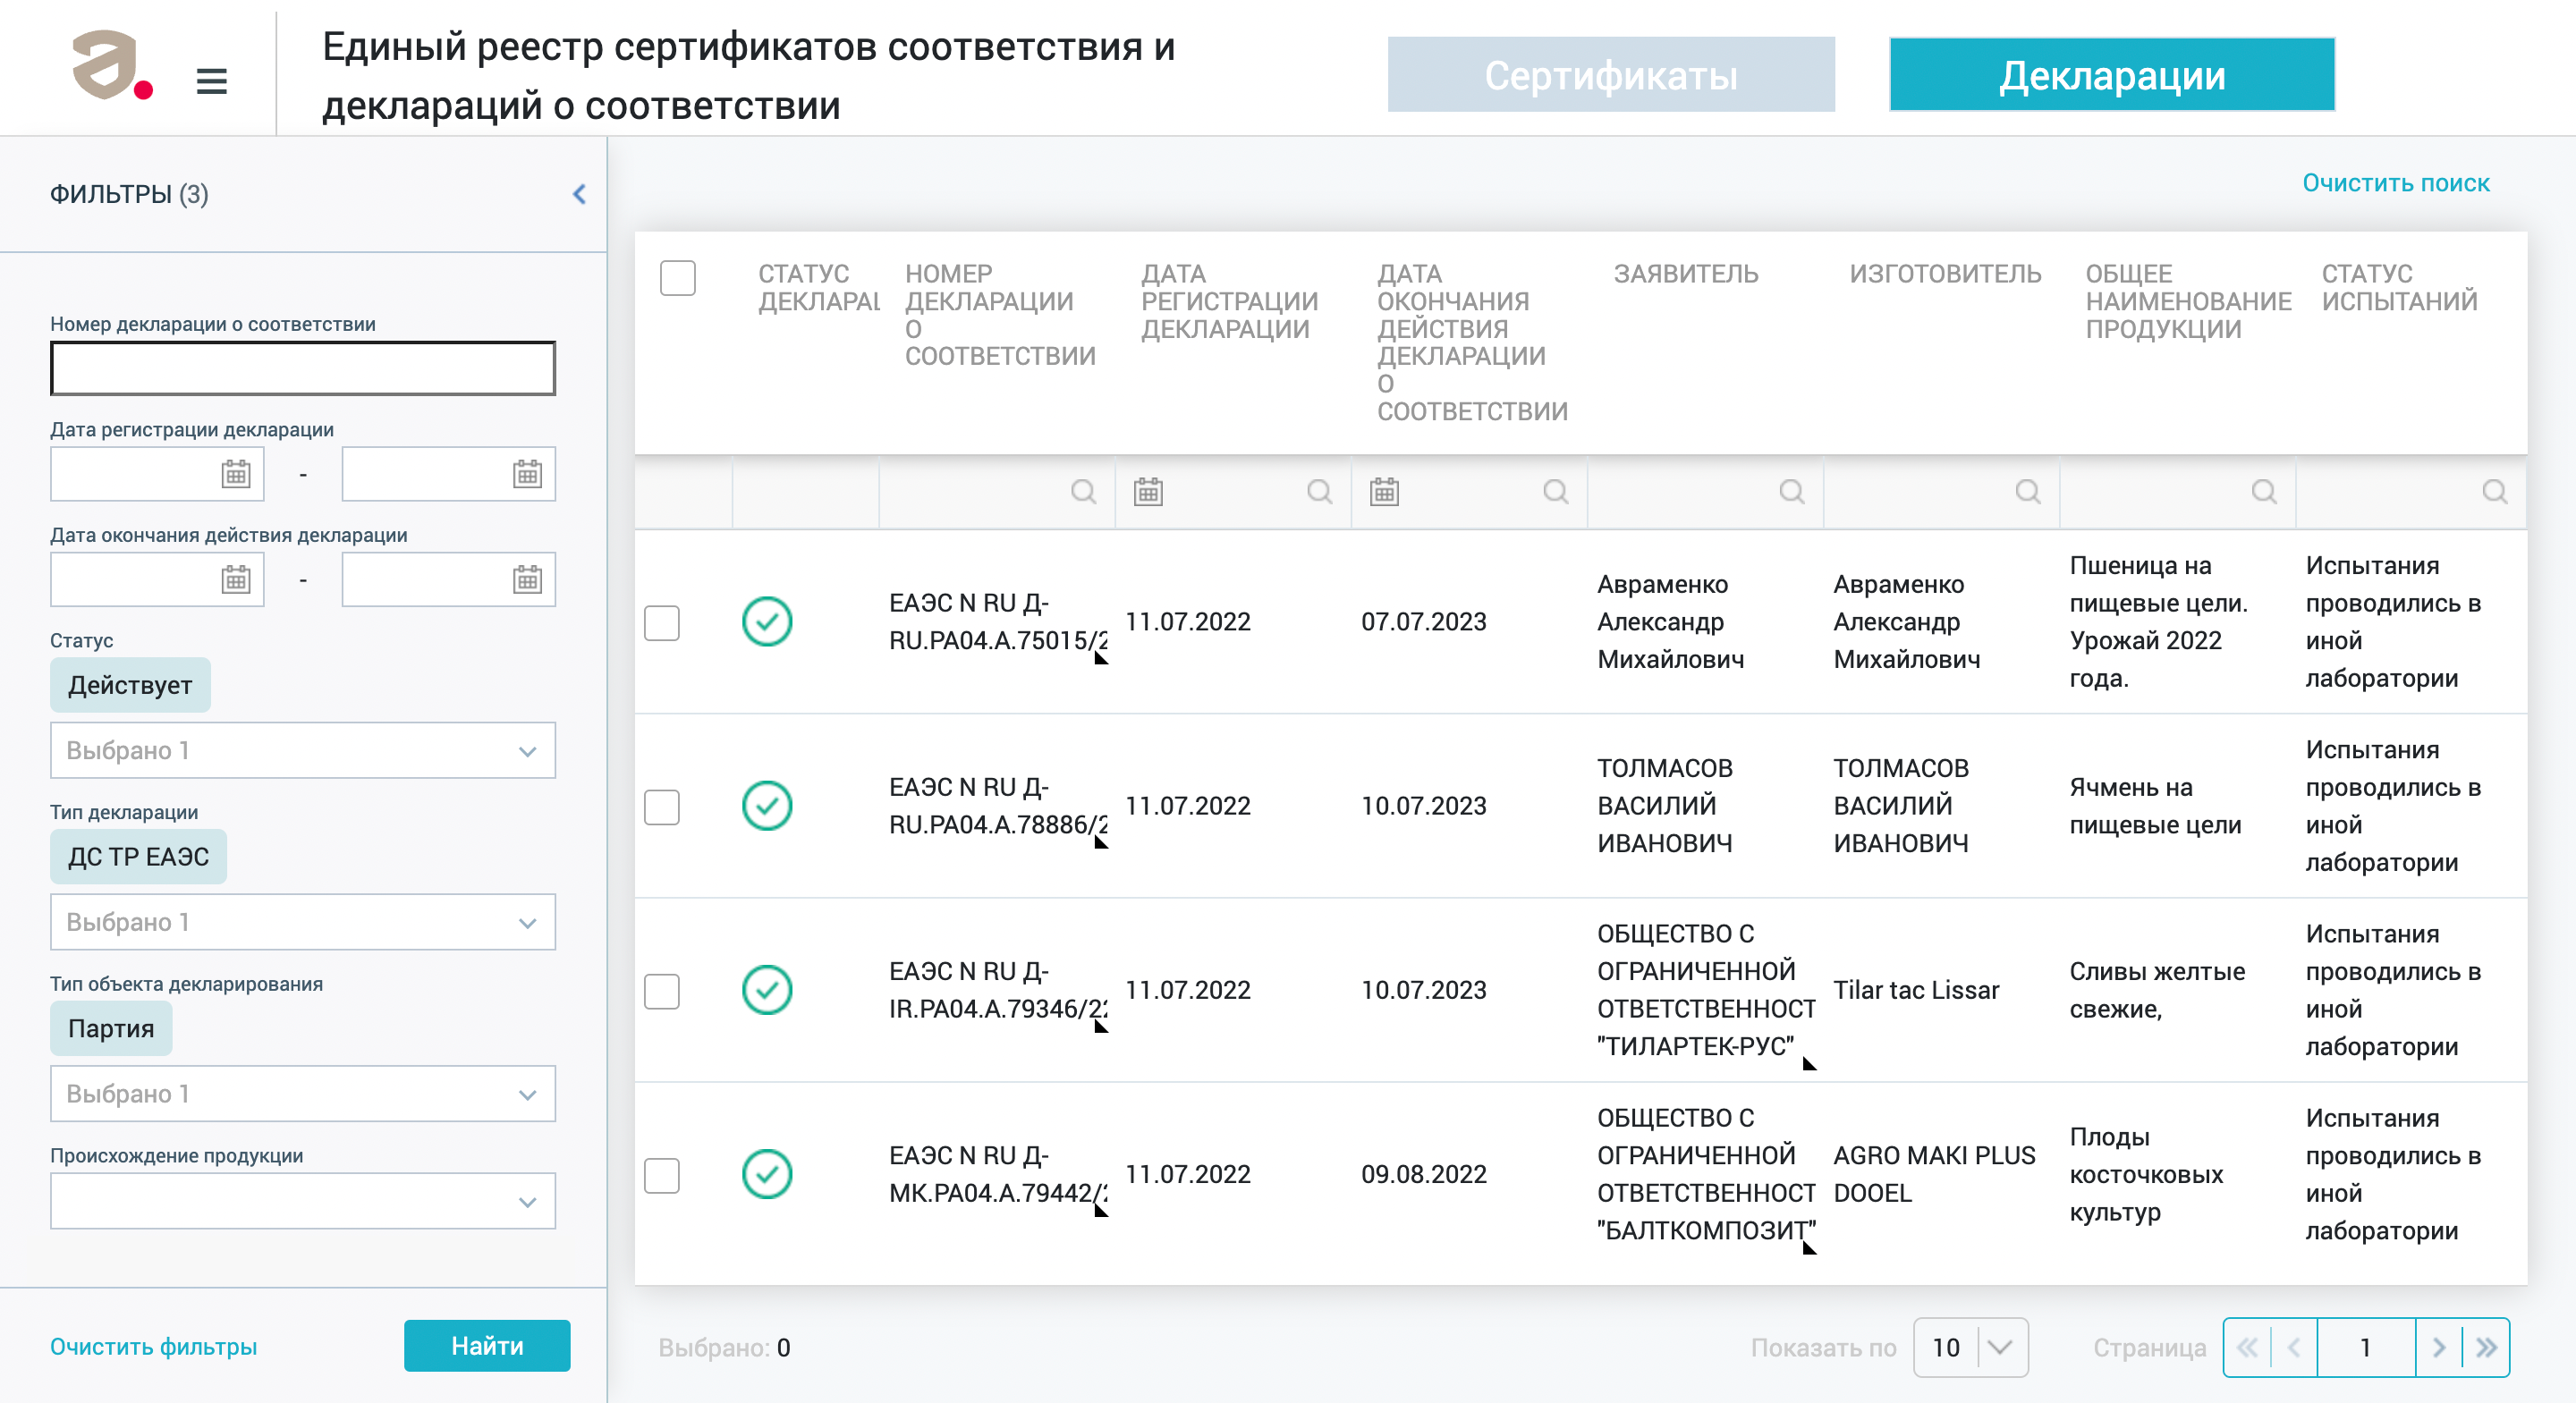
Task: Check the БАЛТКОМПОЗИТ row checkbox
Action: pos(661,1174)
